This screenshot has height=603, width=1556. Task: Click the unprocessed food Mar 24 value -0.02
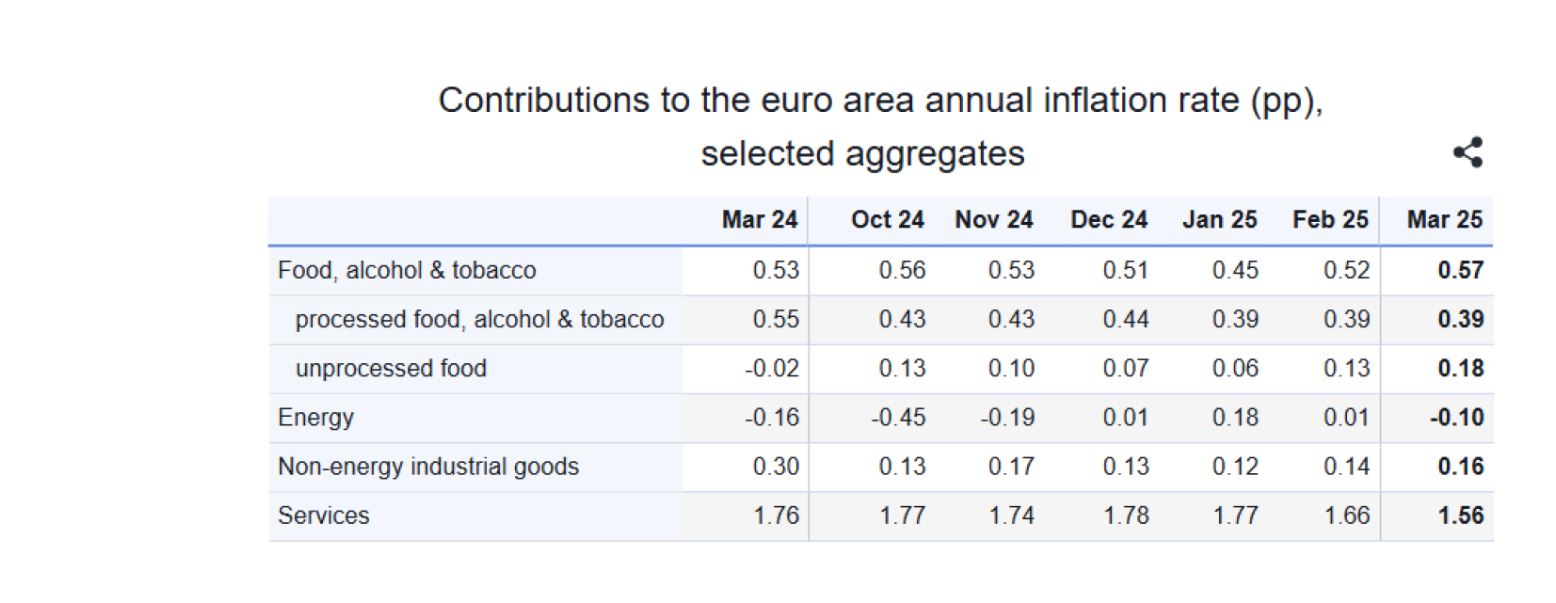pyautogui.click(x=772, y=369)
